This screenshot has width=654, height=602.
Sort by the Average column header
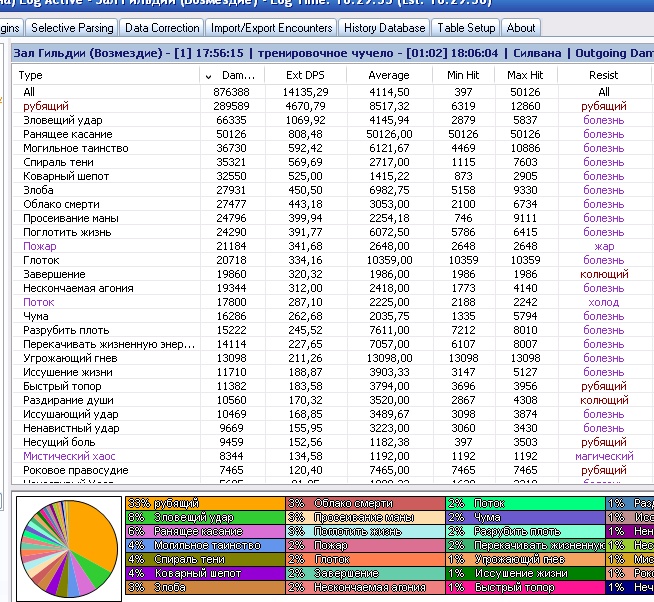(x=389, y=75)
